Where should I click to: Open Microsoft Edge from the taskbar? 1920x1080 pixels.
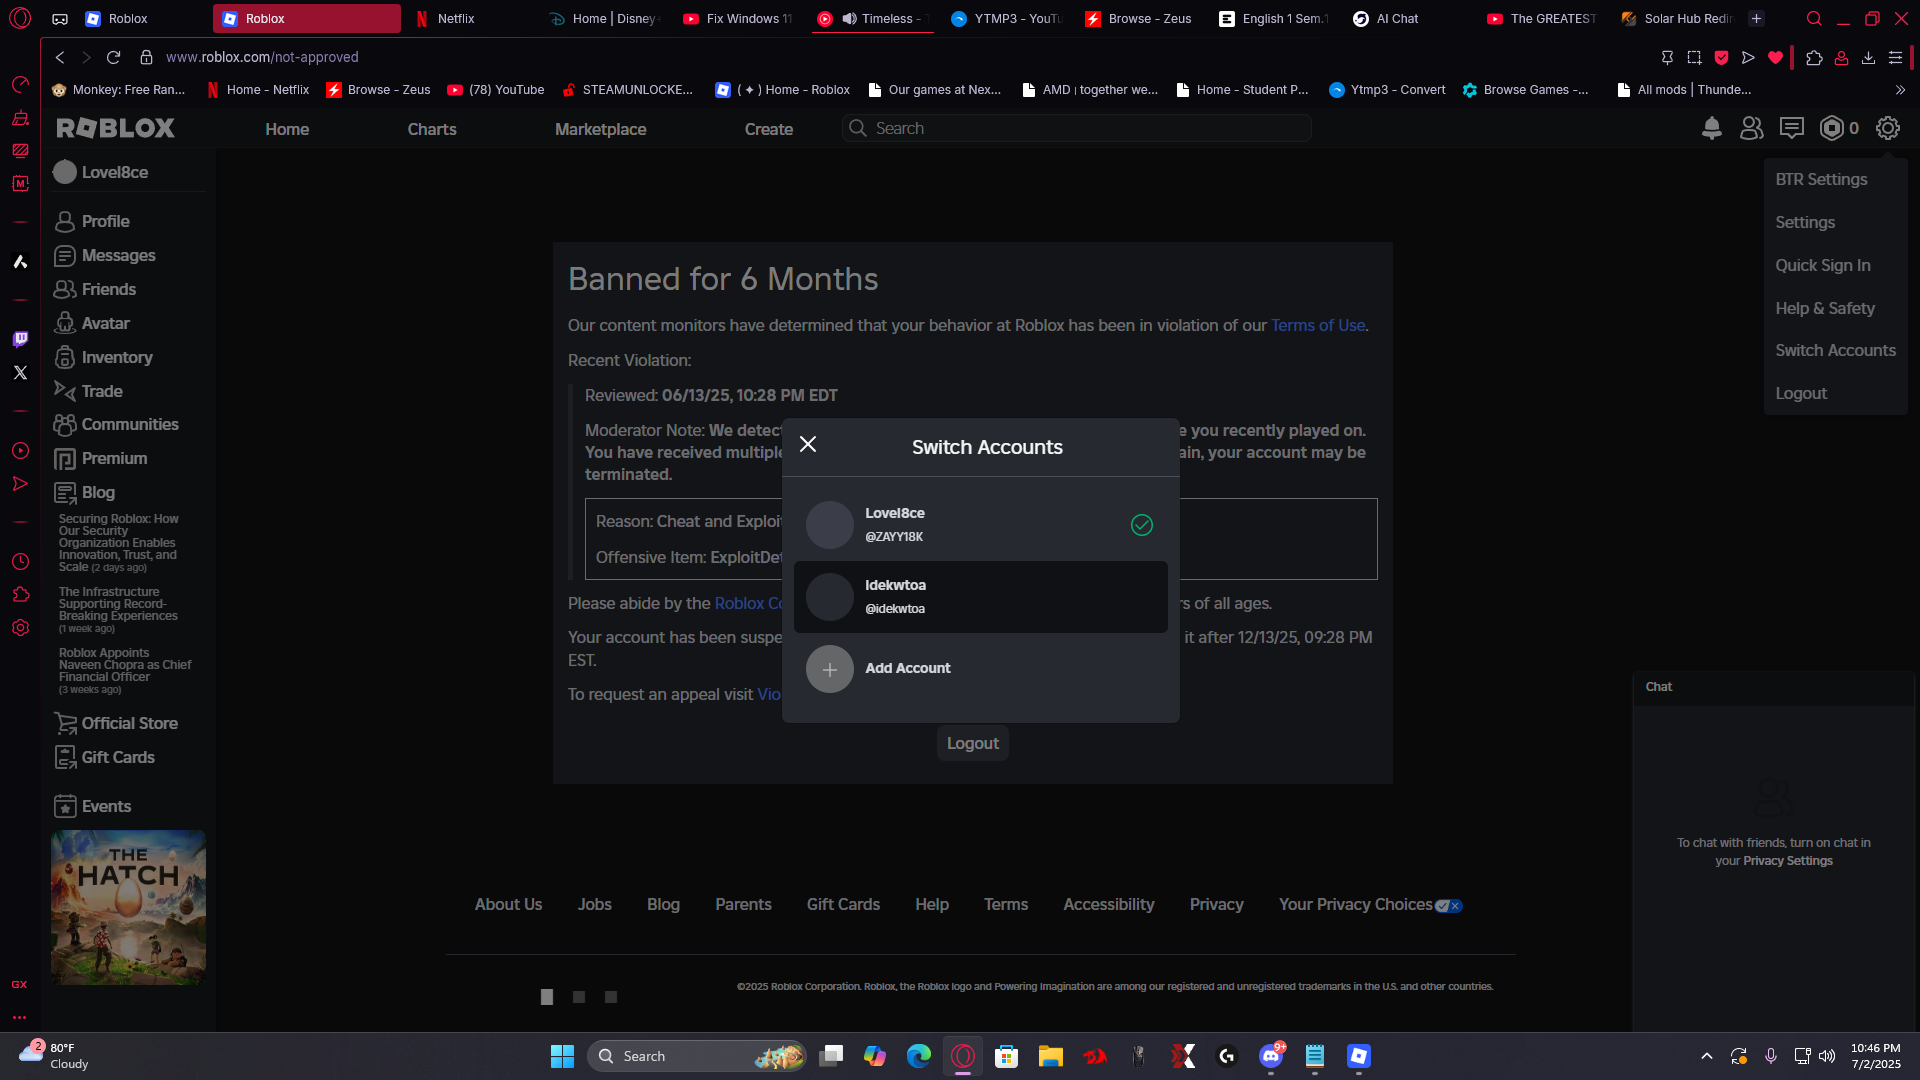(918, 1056)
